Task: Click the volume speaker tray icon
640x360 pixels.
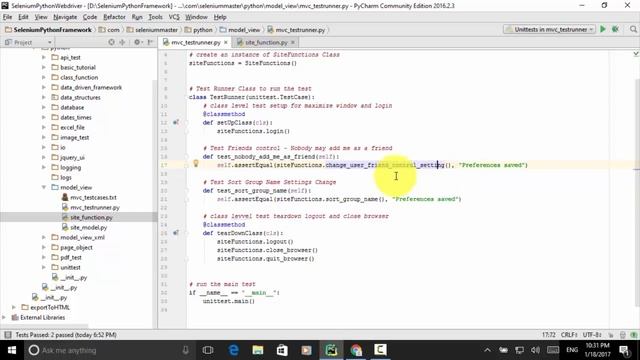Action: click(x=535, y=350)
